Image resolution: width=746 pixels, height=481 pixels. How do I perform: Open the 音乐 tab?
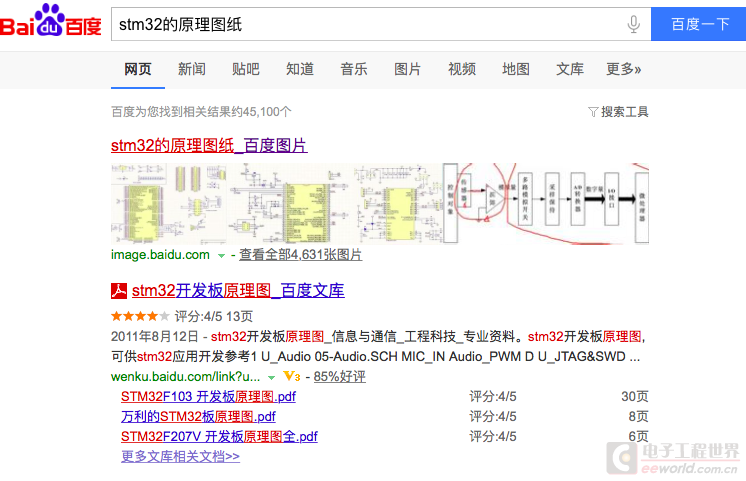(x=353, y=69)
